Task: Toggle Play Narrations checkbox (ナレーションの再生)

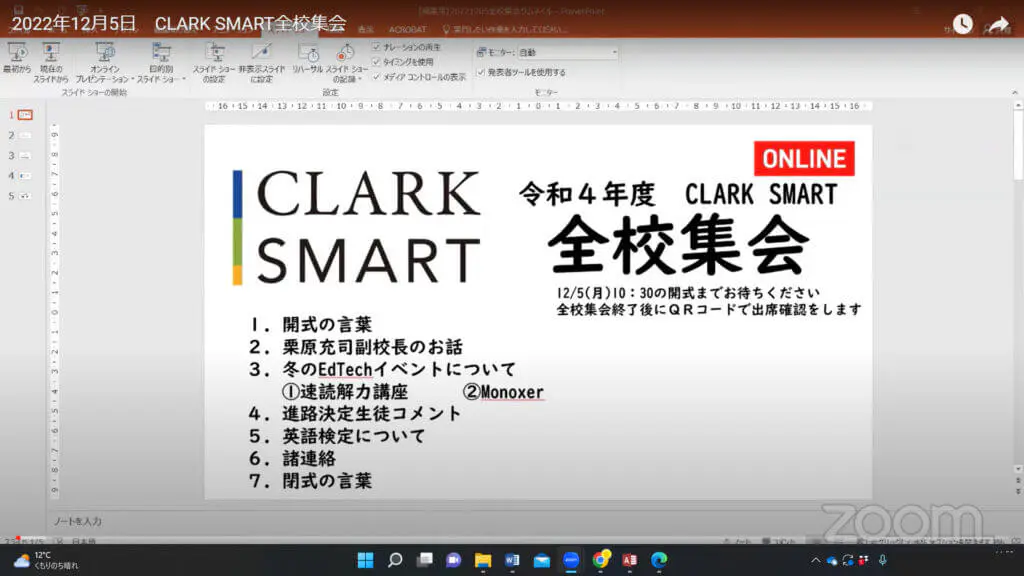Action: (x=376, y=47)
